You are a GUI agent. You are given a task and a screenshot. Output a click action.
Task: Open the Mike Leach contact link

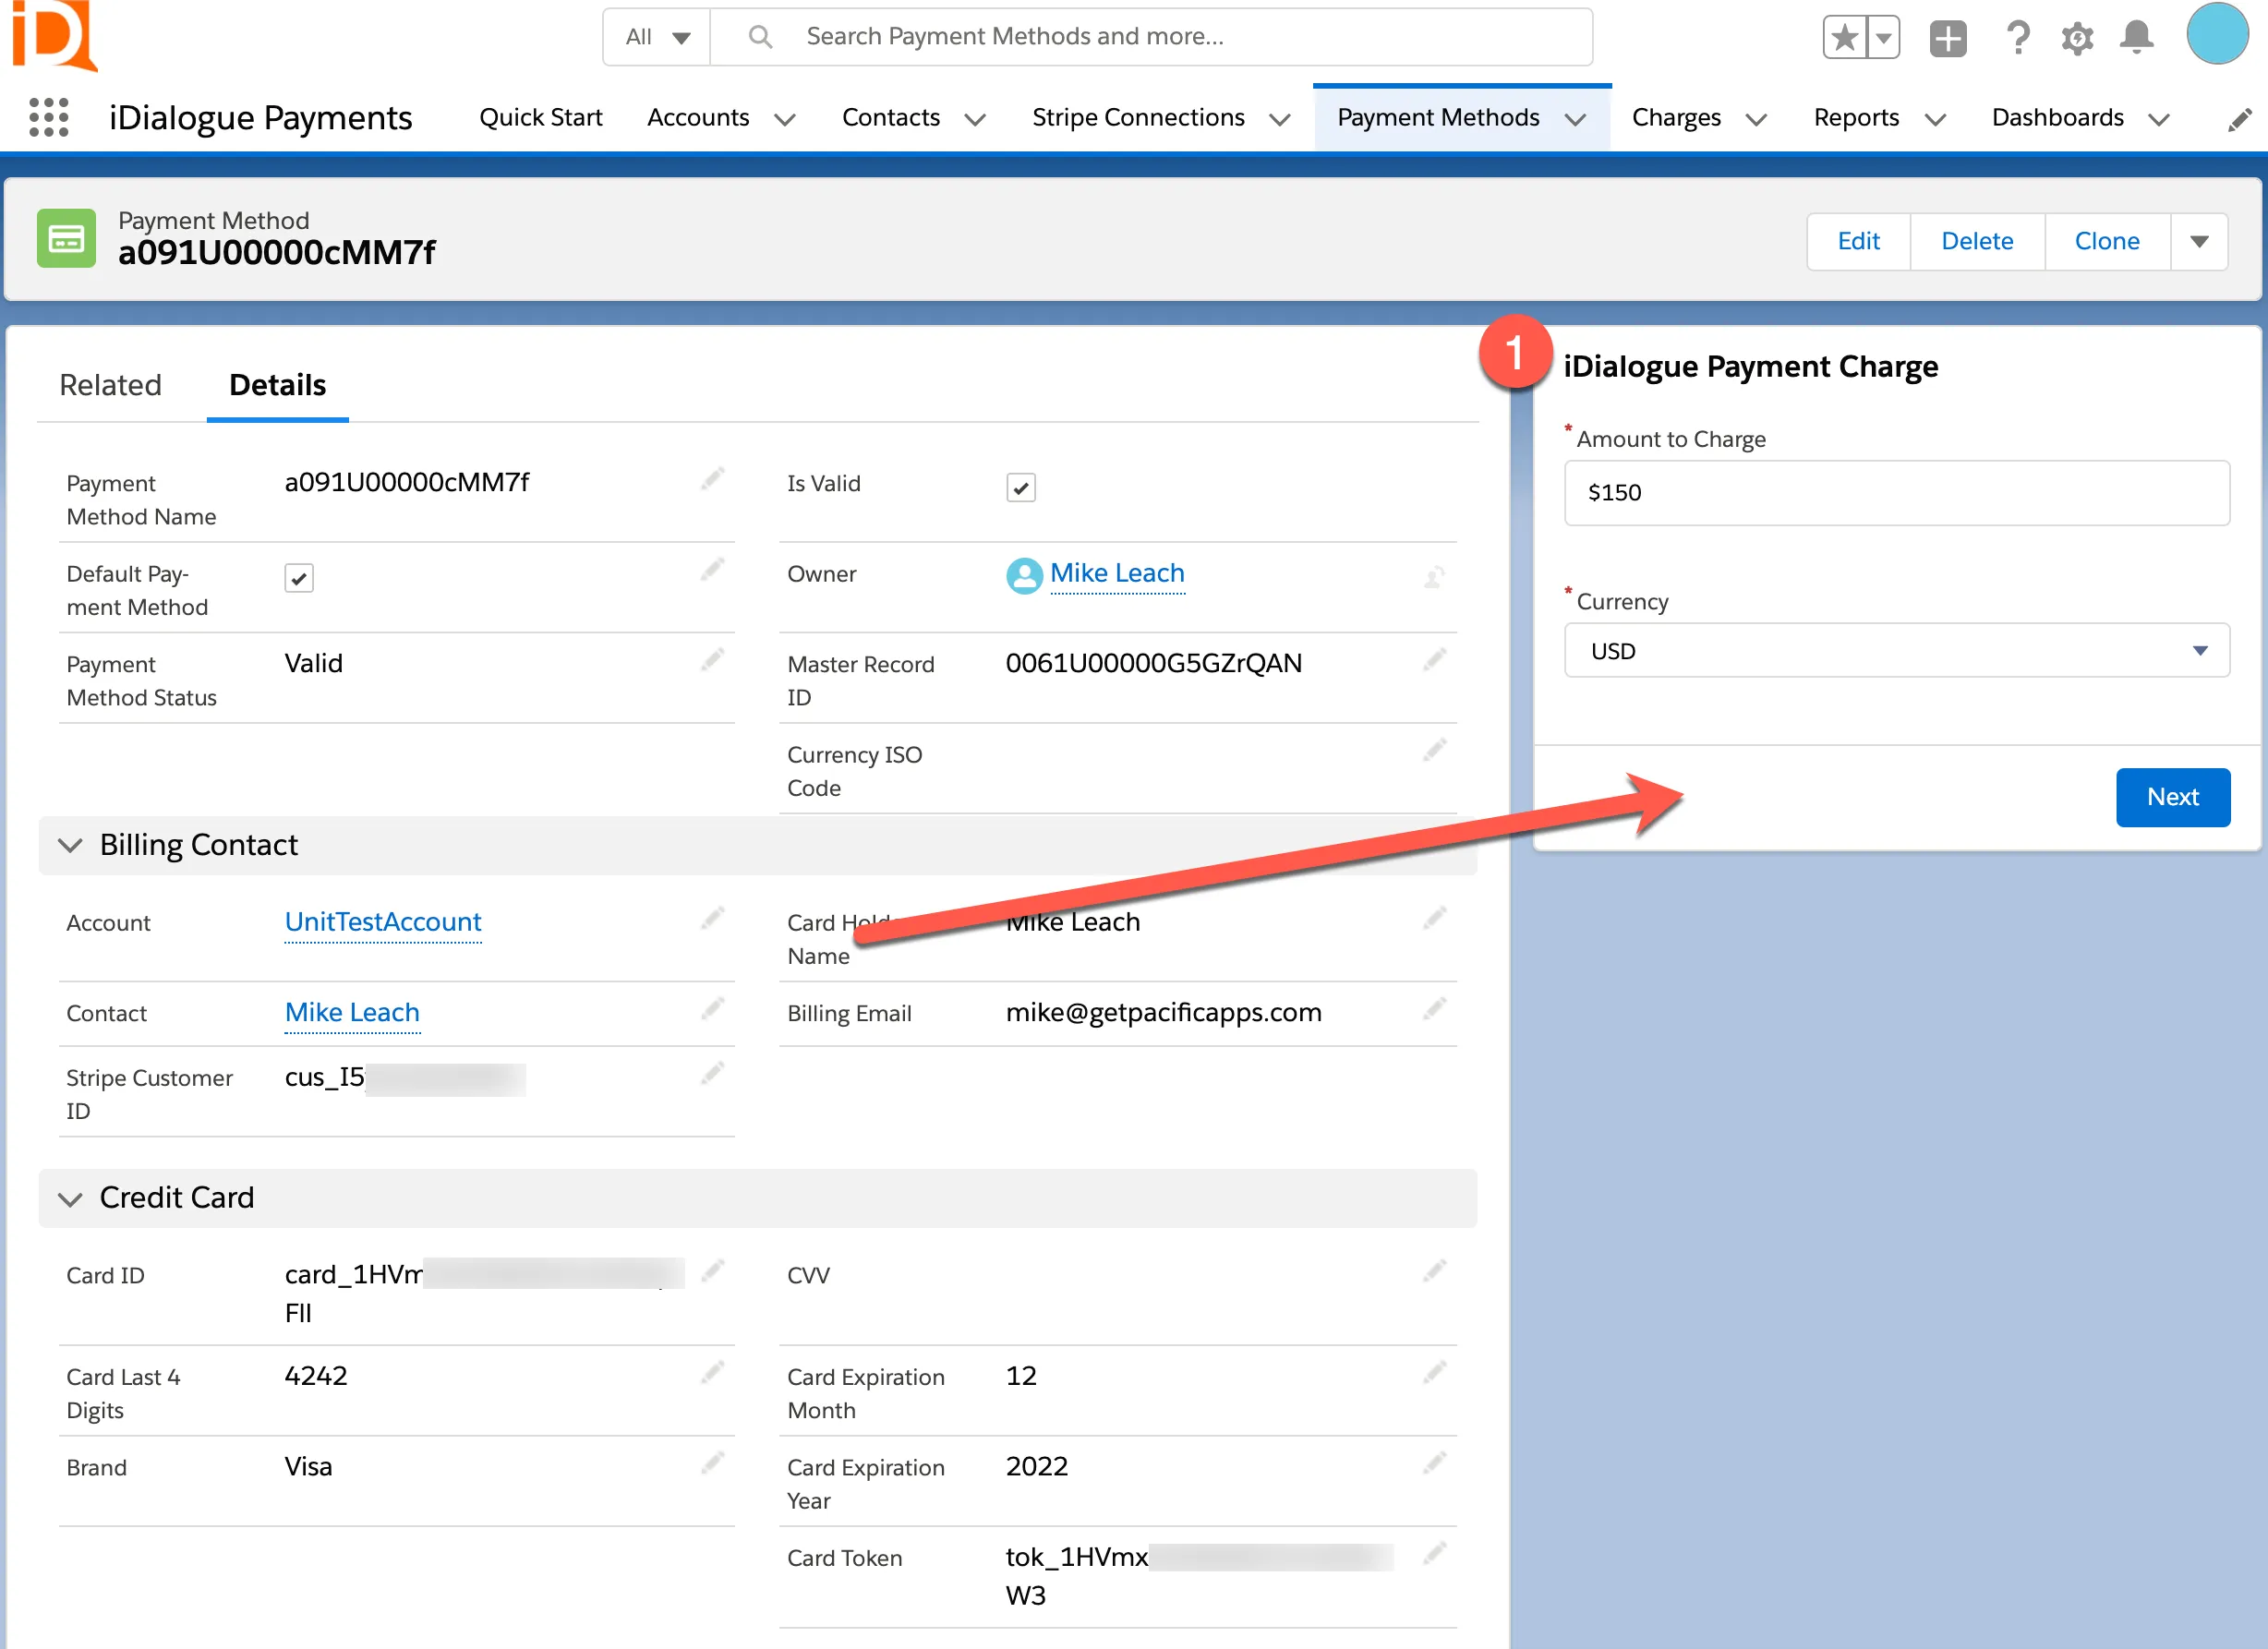pyautogui.click(x=352, y=1013)
